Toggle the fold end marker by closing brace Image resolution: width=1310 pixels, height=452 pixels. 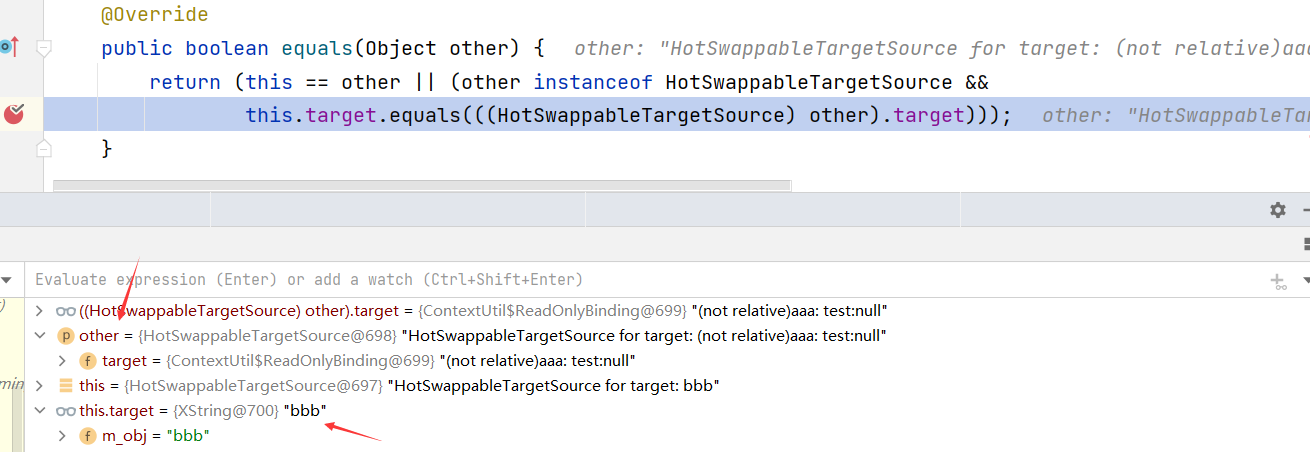pos(44,149)
